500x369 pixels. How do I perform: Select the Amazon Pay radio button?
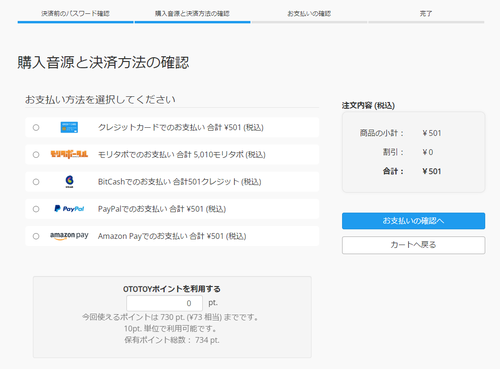click(x=36, y=236)
